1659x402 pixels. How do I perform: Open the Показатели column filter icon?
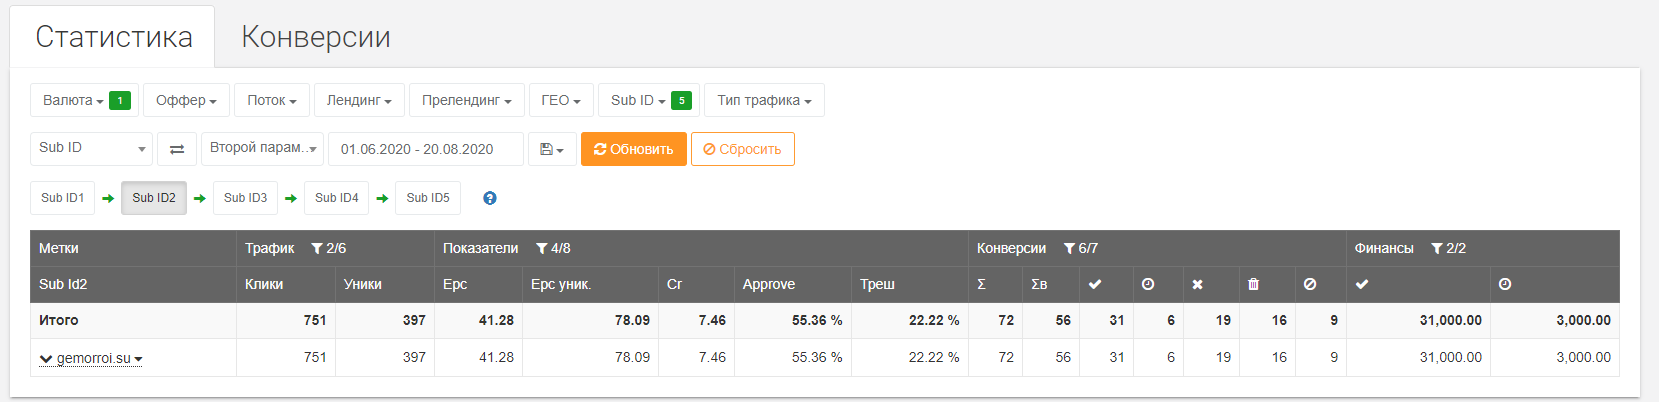pyautogui.click(x=542, y=248)
